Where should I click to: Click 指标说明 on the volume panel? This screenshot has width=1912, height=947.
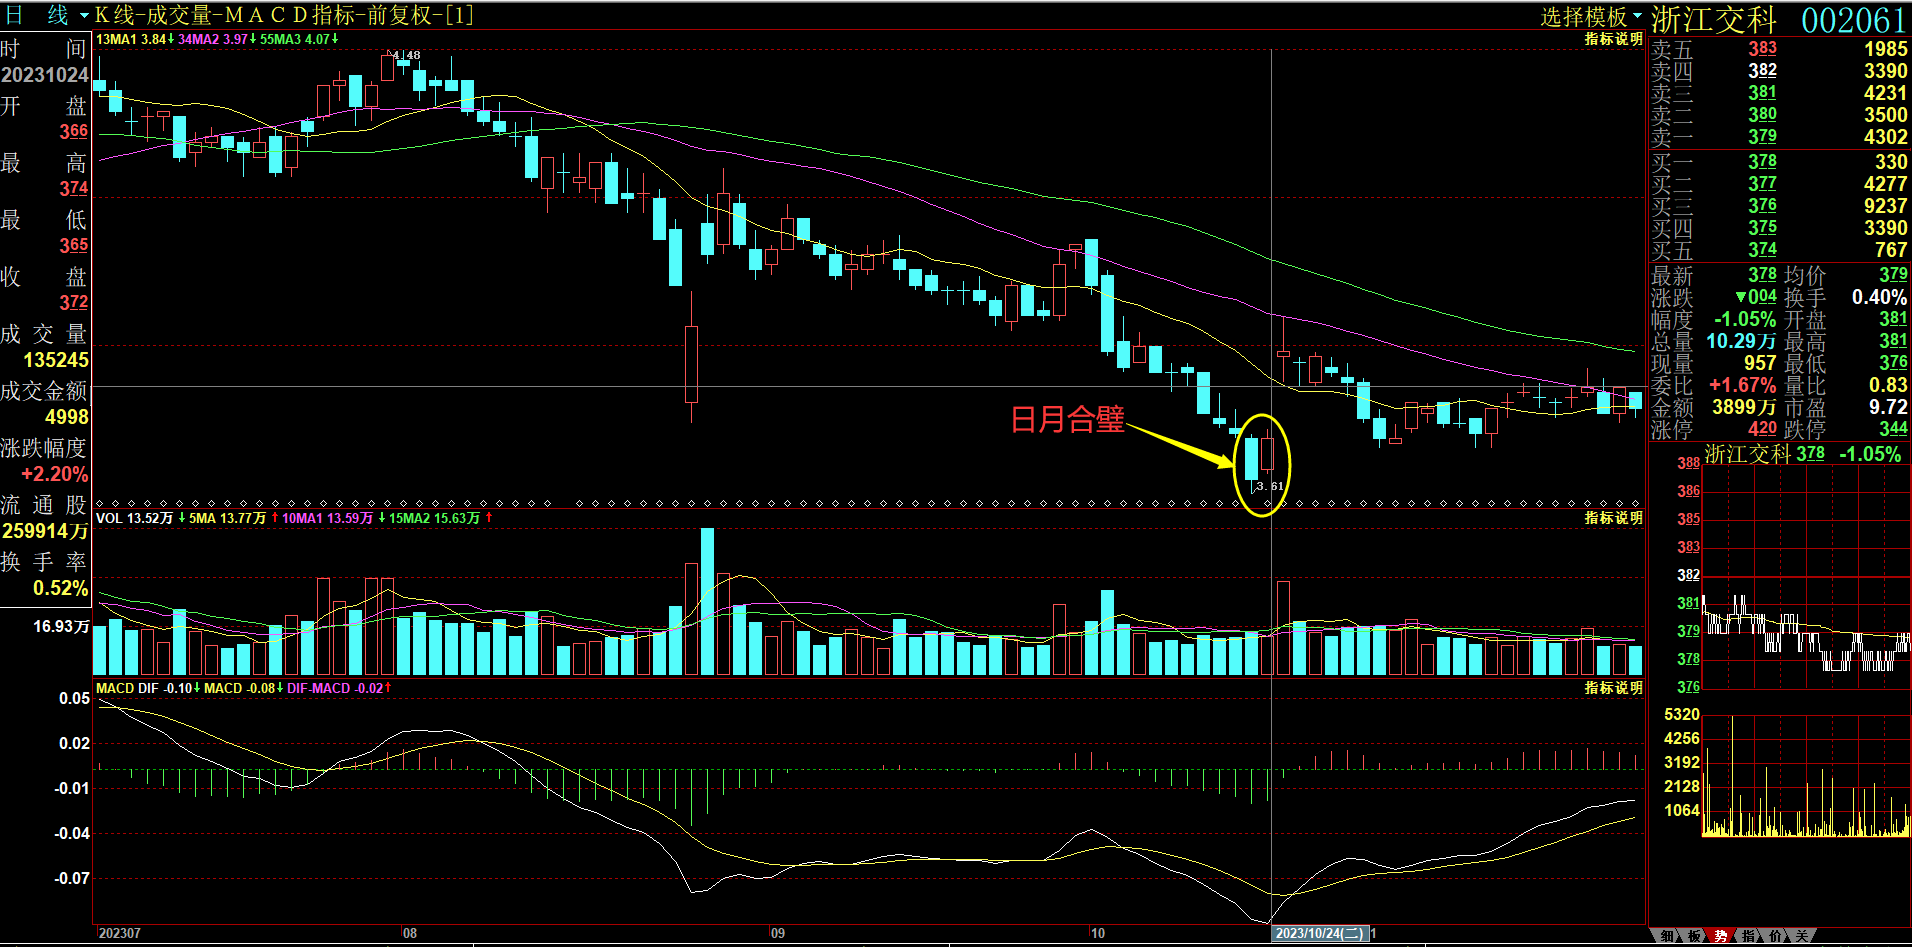point(1613,518)
